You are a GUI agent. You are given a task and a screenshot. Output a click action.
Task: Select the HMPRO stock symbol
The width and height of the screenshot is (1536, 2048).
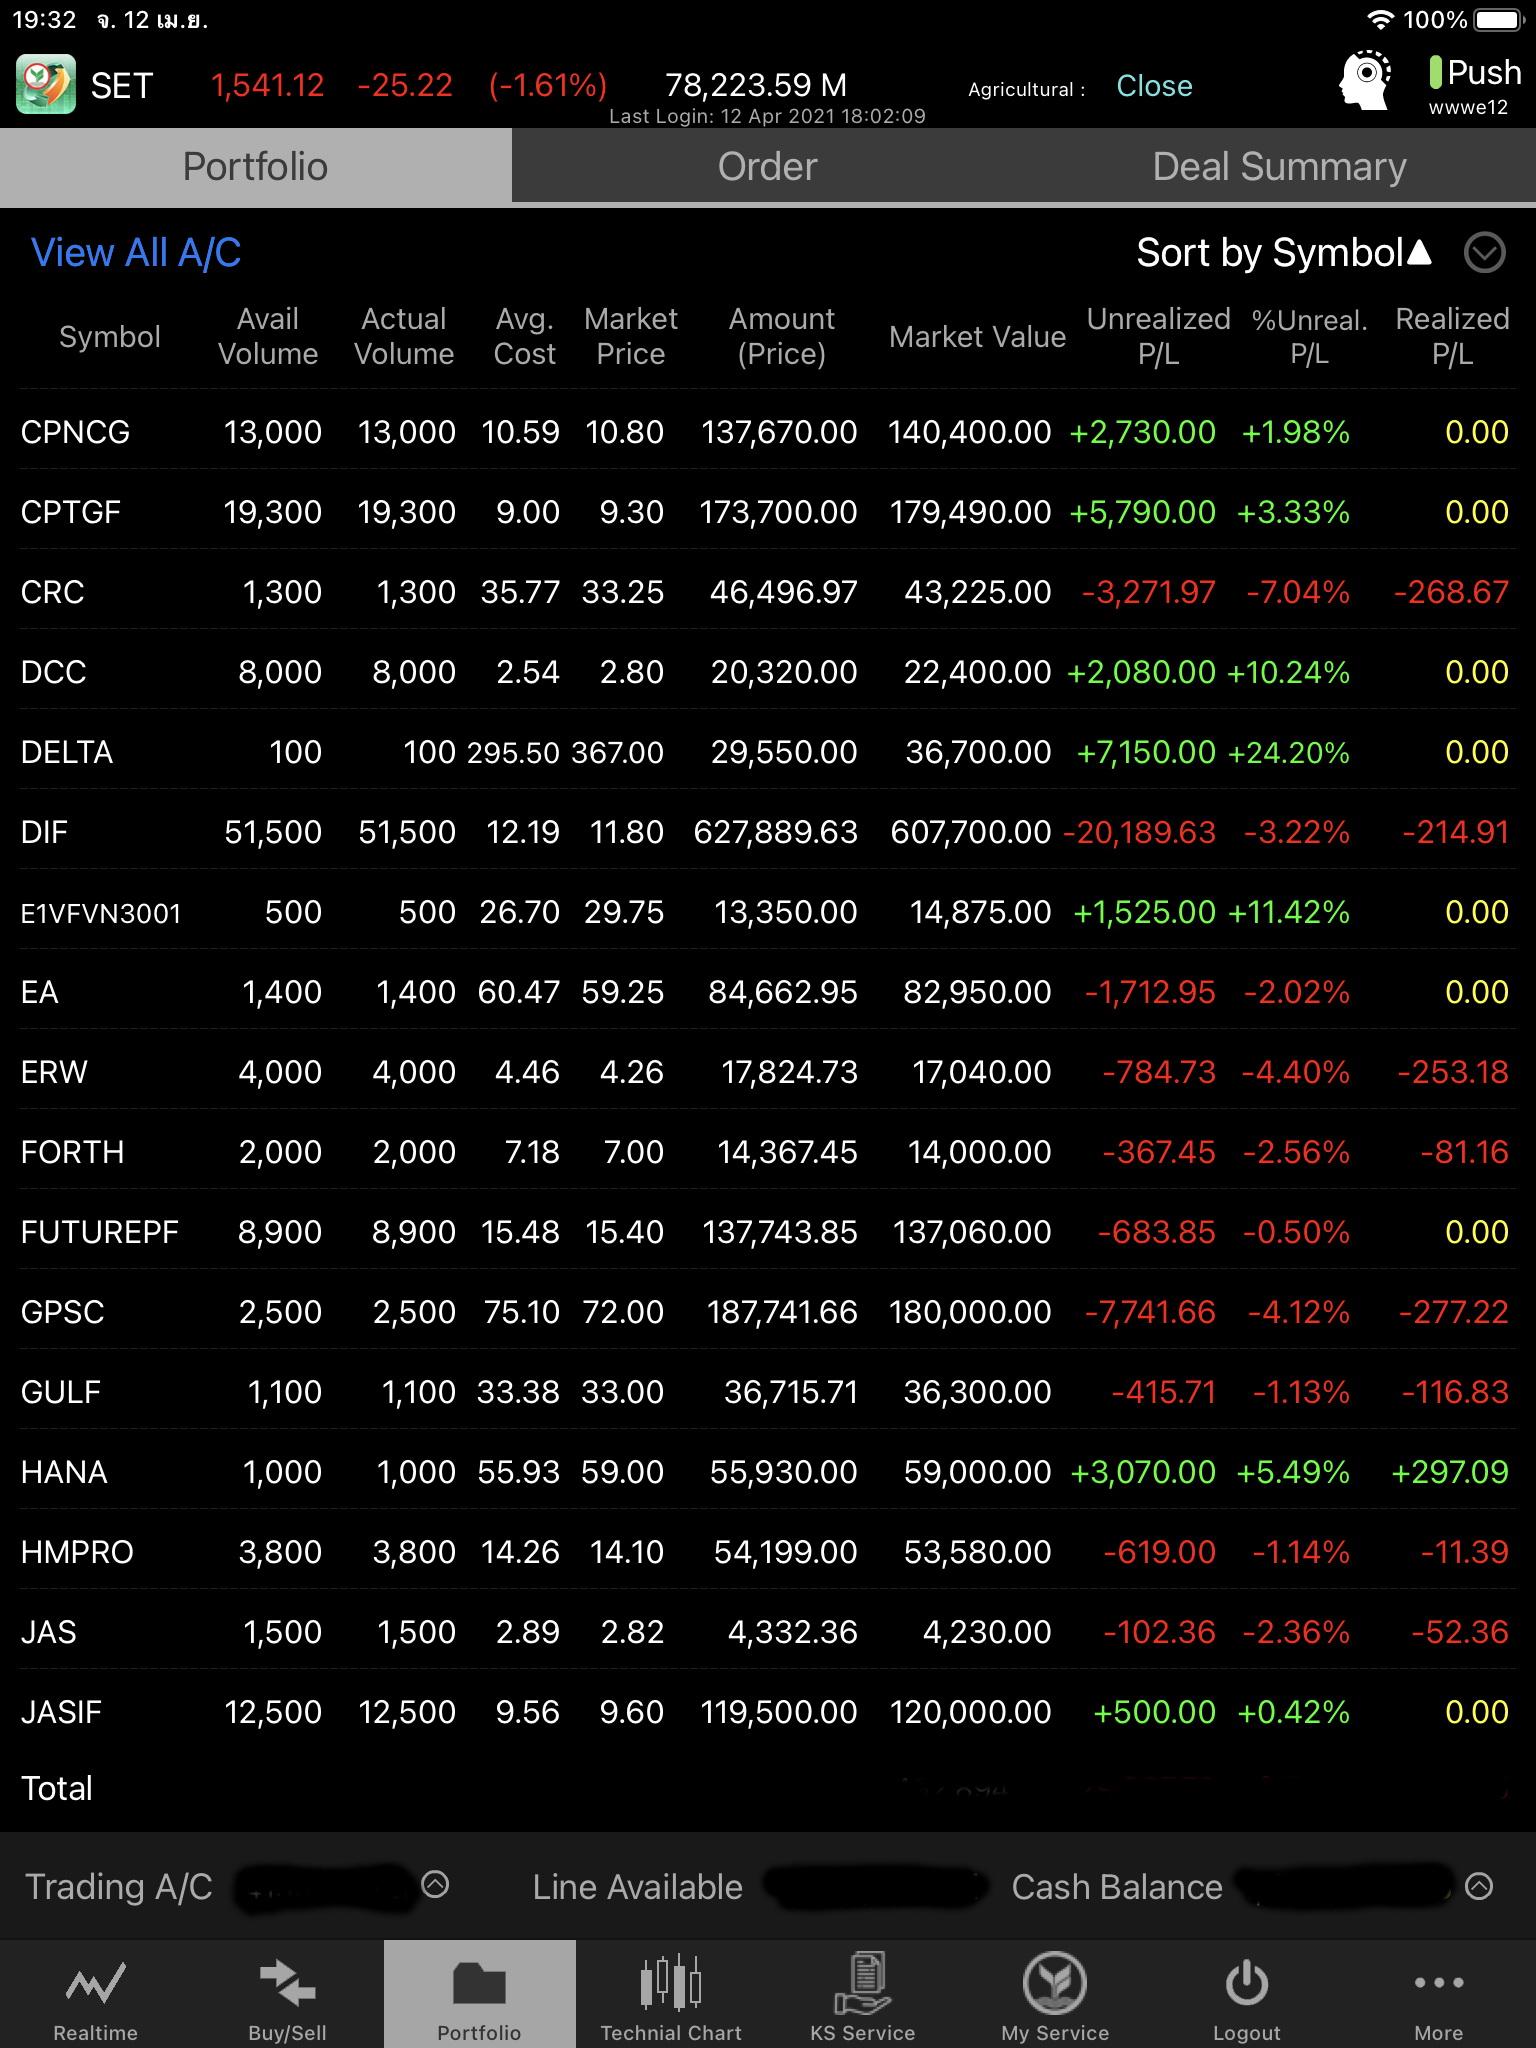point(77,1552)
